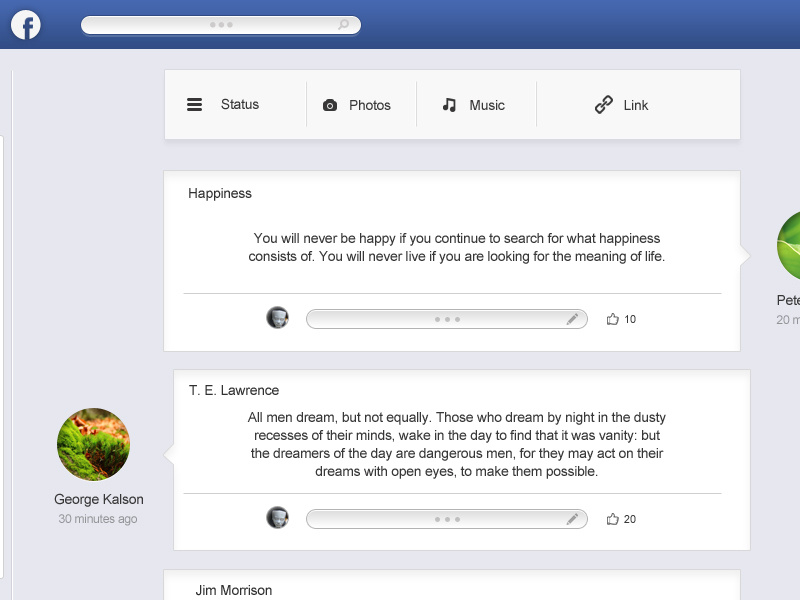Focus the comment field in Happiness post
The width and height of the screenshot is (800, 600).
coord(447,319)
